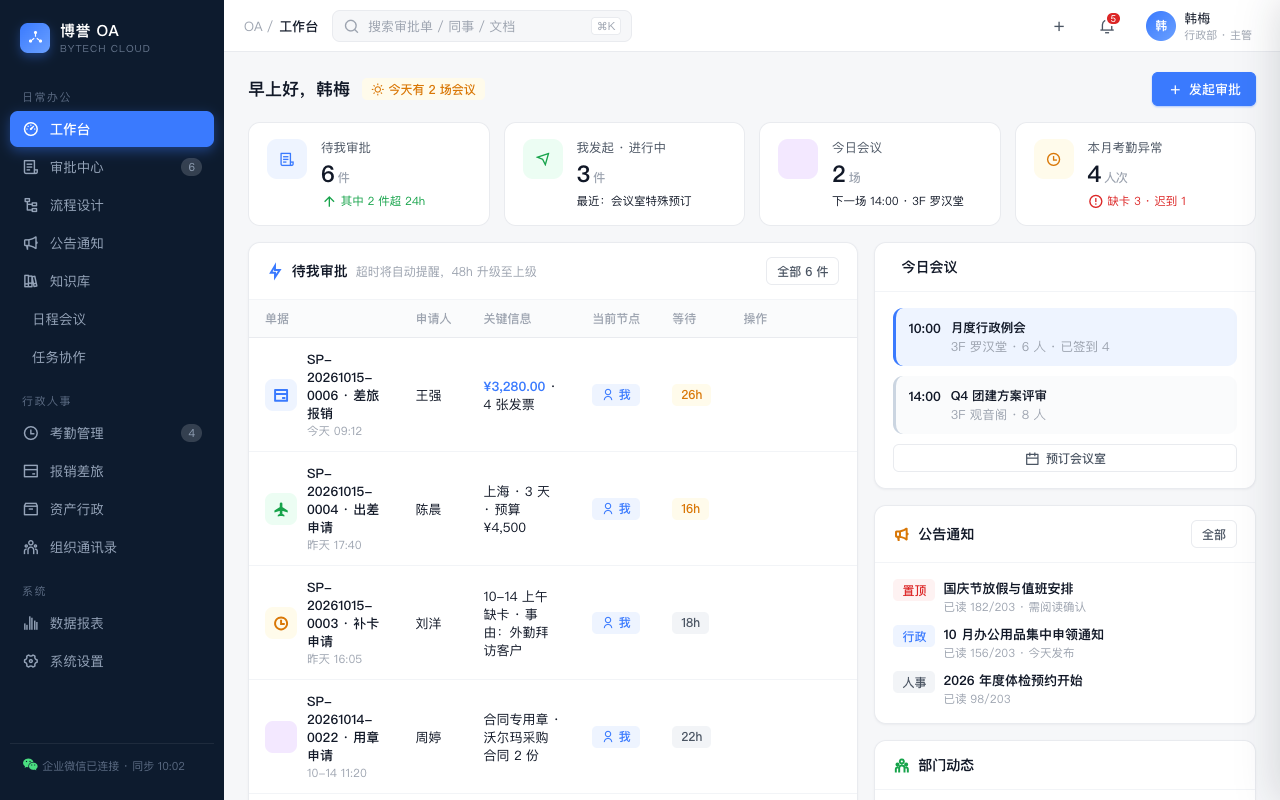Screen dimensions: 1280x800
Task: Click the 今天有 2 场会议 tag
Action: click(x=424, y=89)
